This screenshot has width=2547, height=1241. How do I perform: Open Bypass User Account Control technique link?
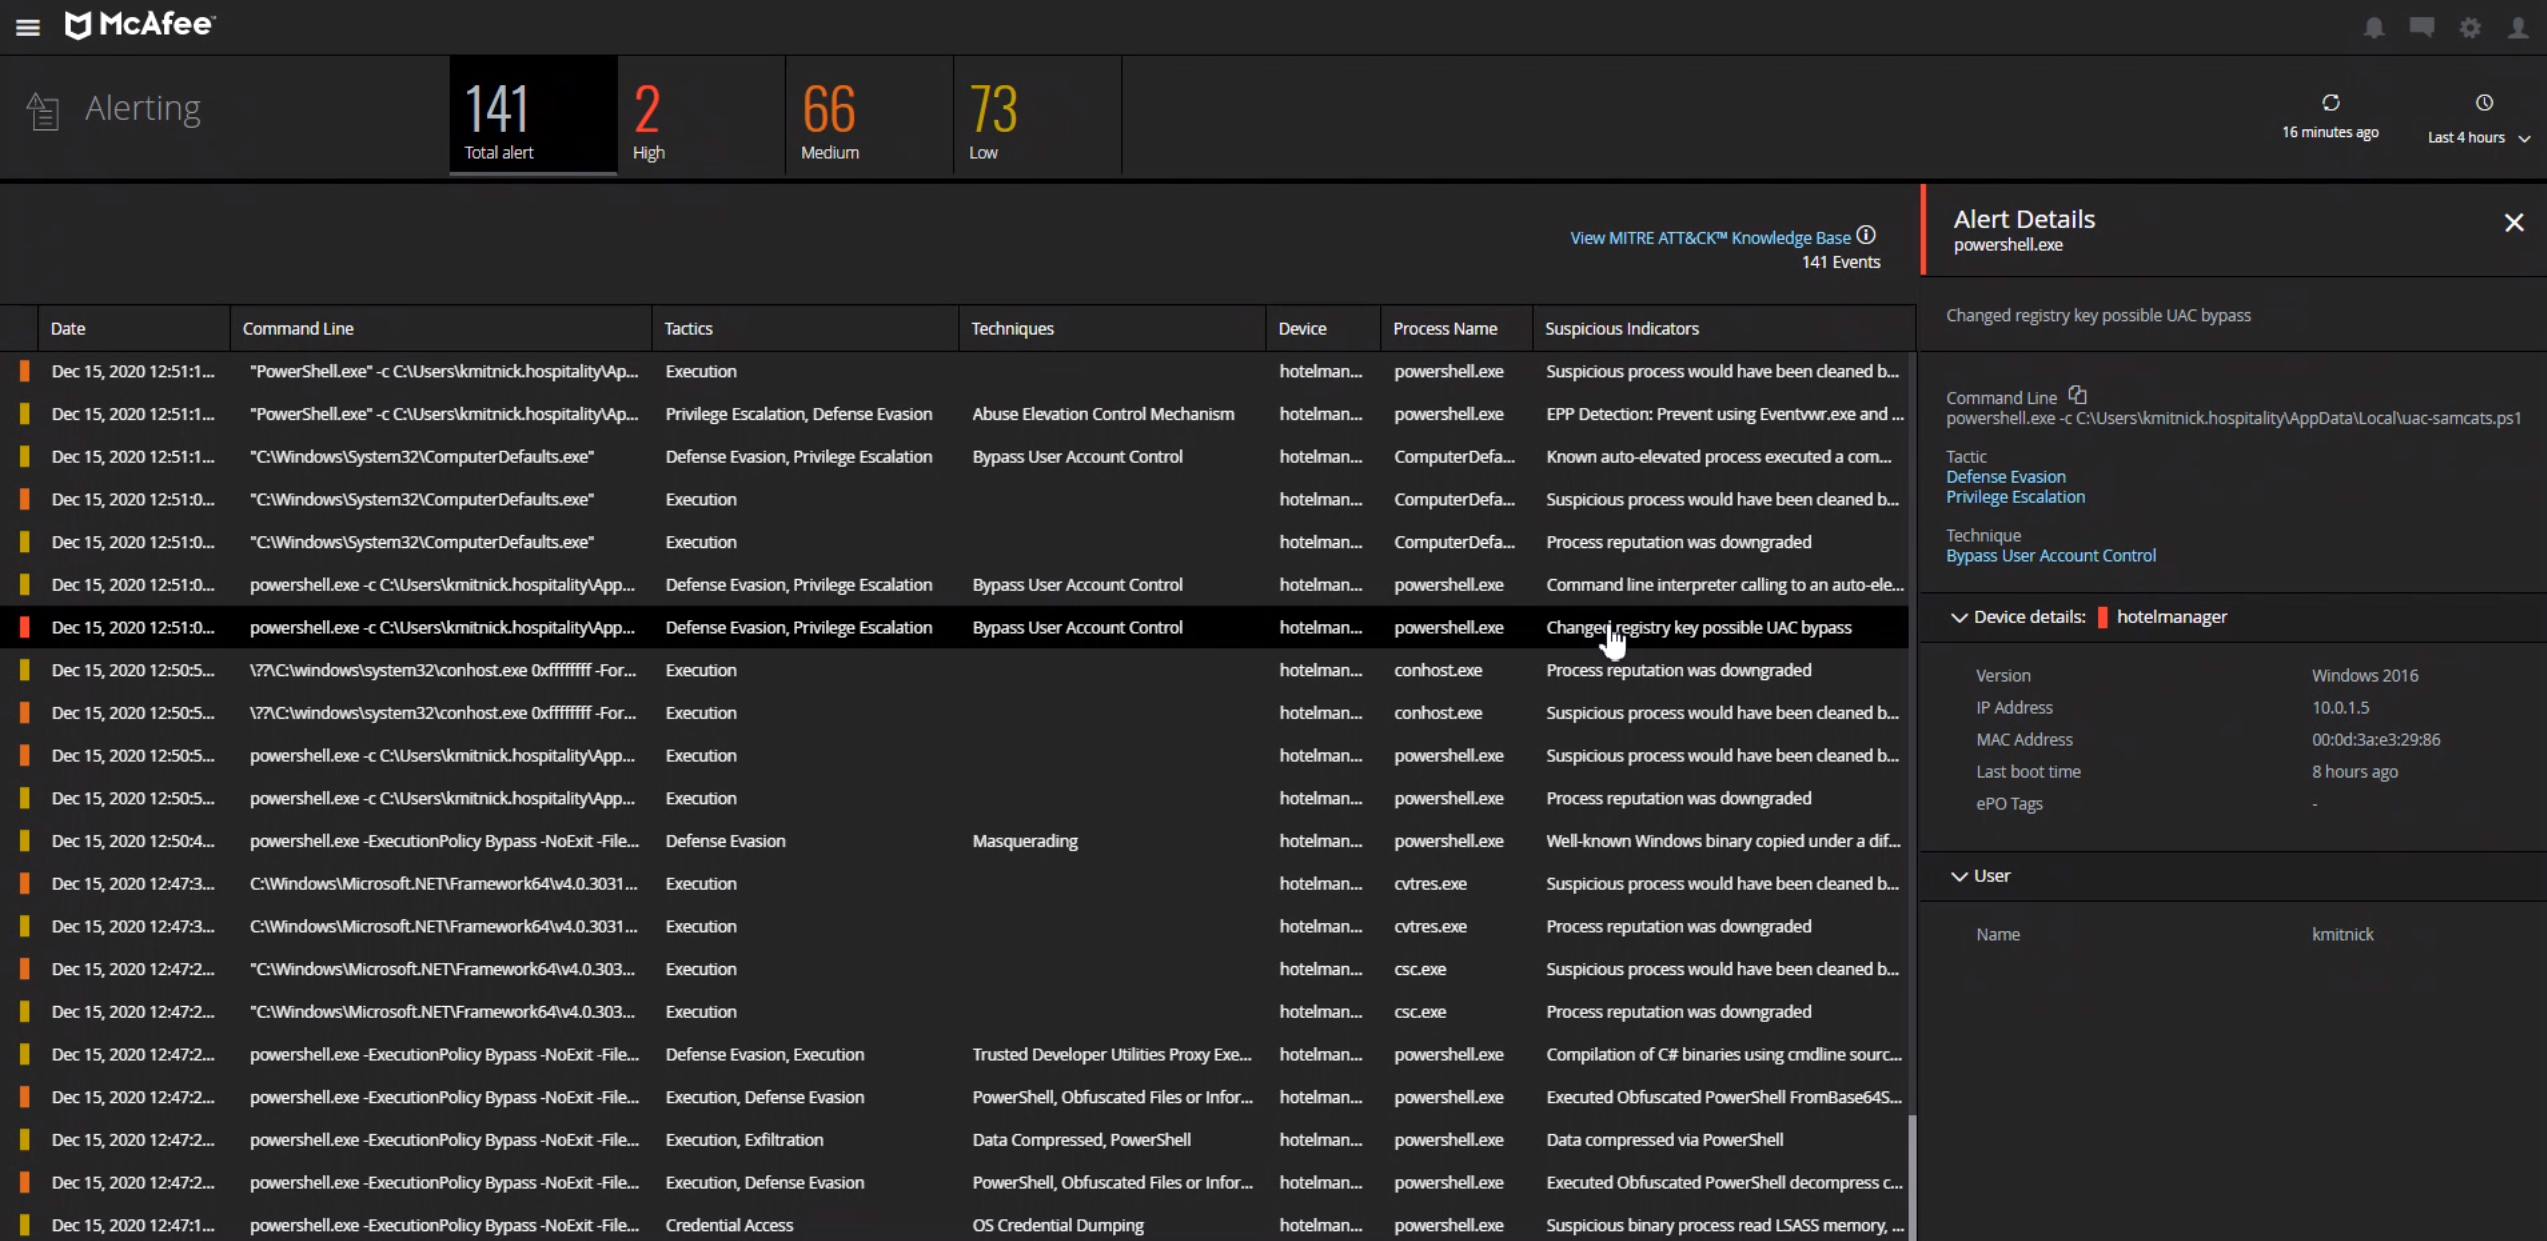click(2050, 556)
